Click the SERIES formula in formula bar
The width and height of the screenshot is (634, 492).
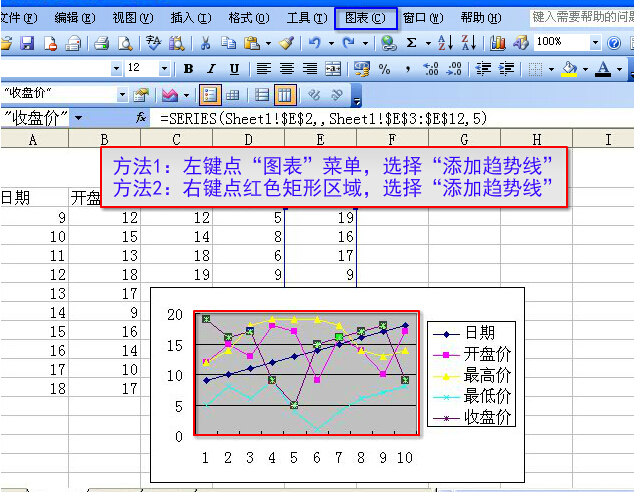pyautogui.click(x=323, y=118)
